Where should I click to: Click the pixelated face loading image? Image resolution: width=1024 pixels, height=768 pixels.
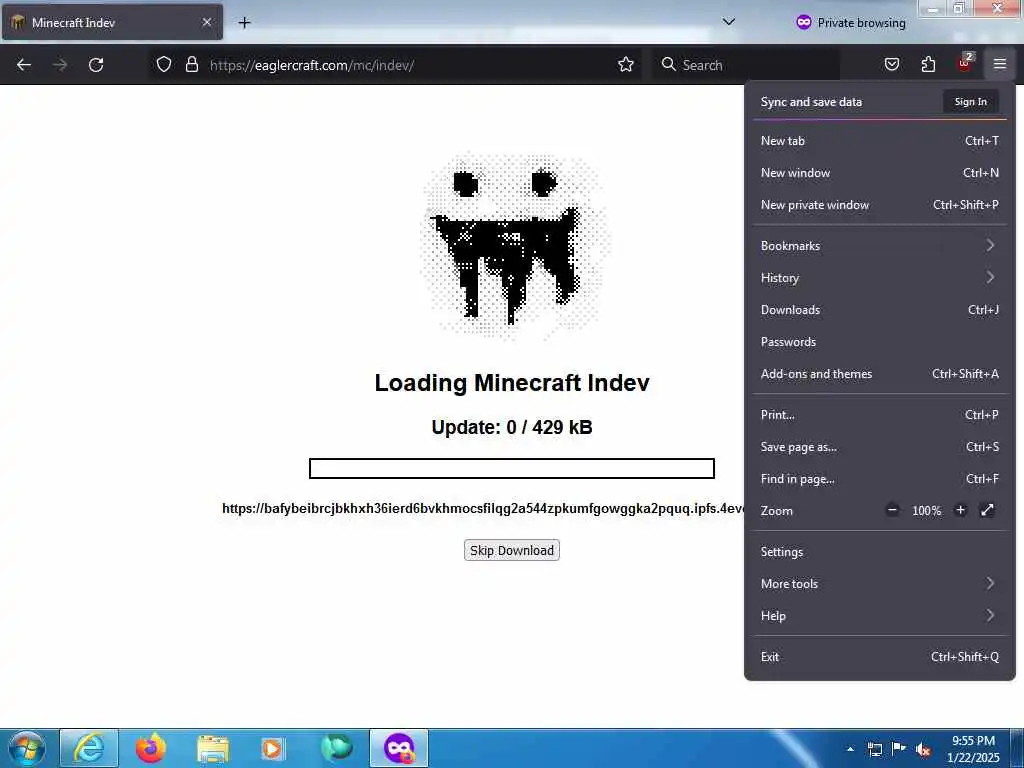(513, 246)
